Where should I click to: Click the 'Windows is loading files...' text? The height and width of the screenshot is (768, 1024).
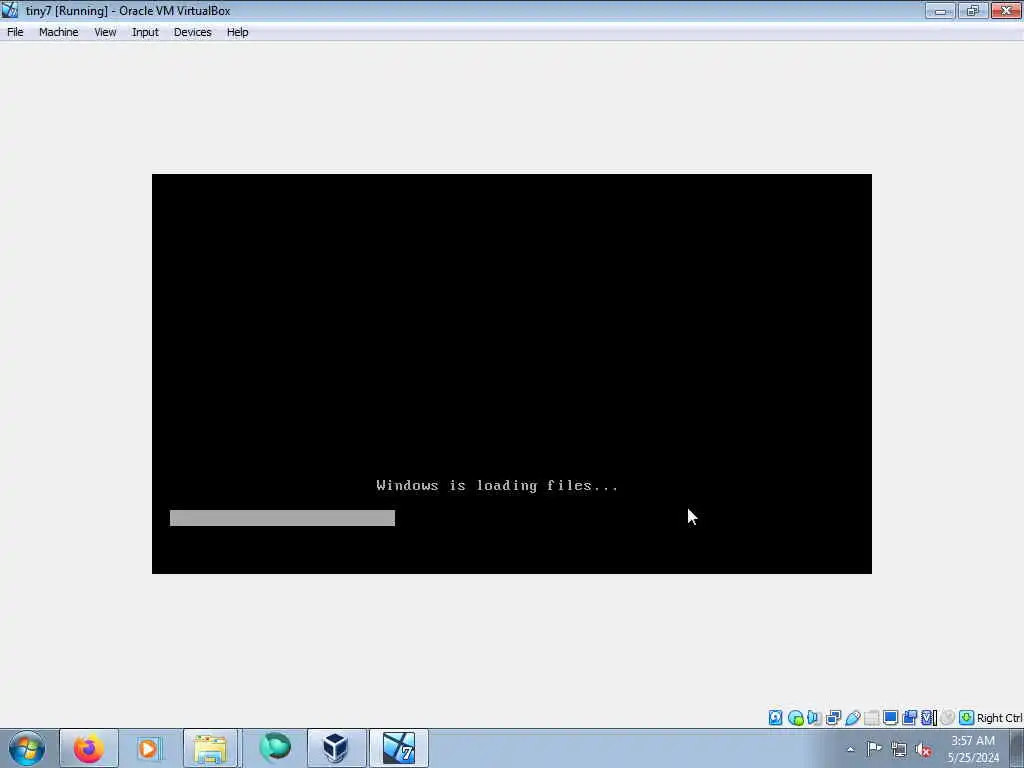(x=497, y=485)
